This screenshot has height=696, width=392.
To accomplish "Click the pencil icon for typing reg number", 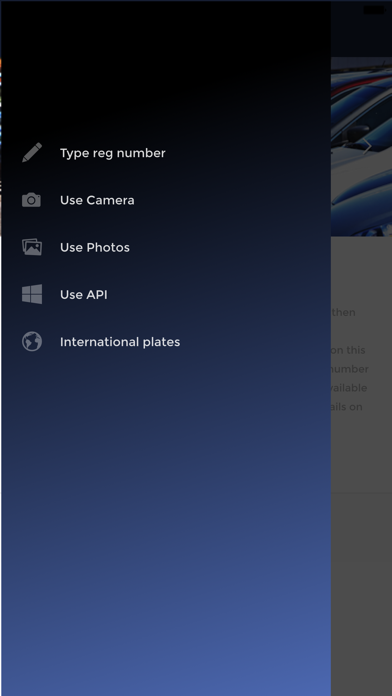I will [32, 153].
